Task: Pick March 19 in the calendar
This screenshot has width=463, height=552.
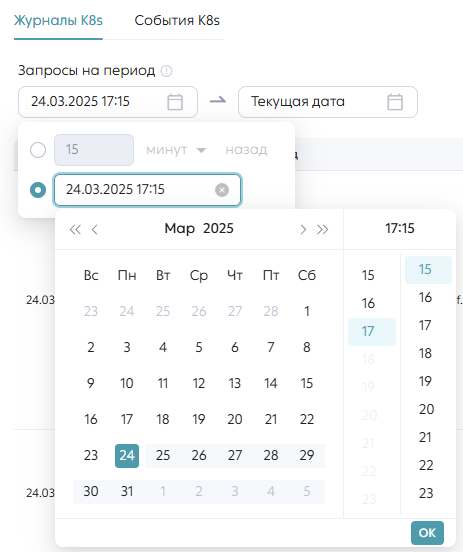Action: tap(199, 420)
